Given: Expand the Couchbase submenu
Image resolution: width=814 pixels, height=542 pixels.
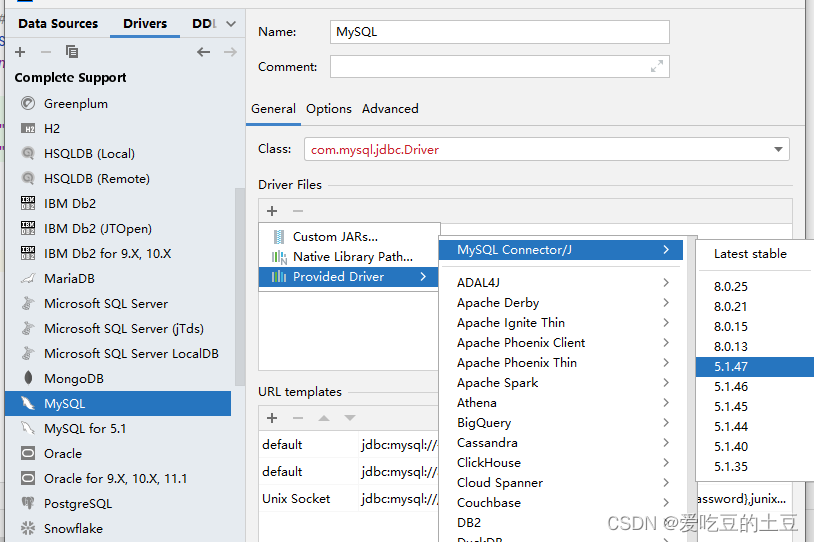Looking at the screenshot, I should click(x=666, y=503).
